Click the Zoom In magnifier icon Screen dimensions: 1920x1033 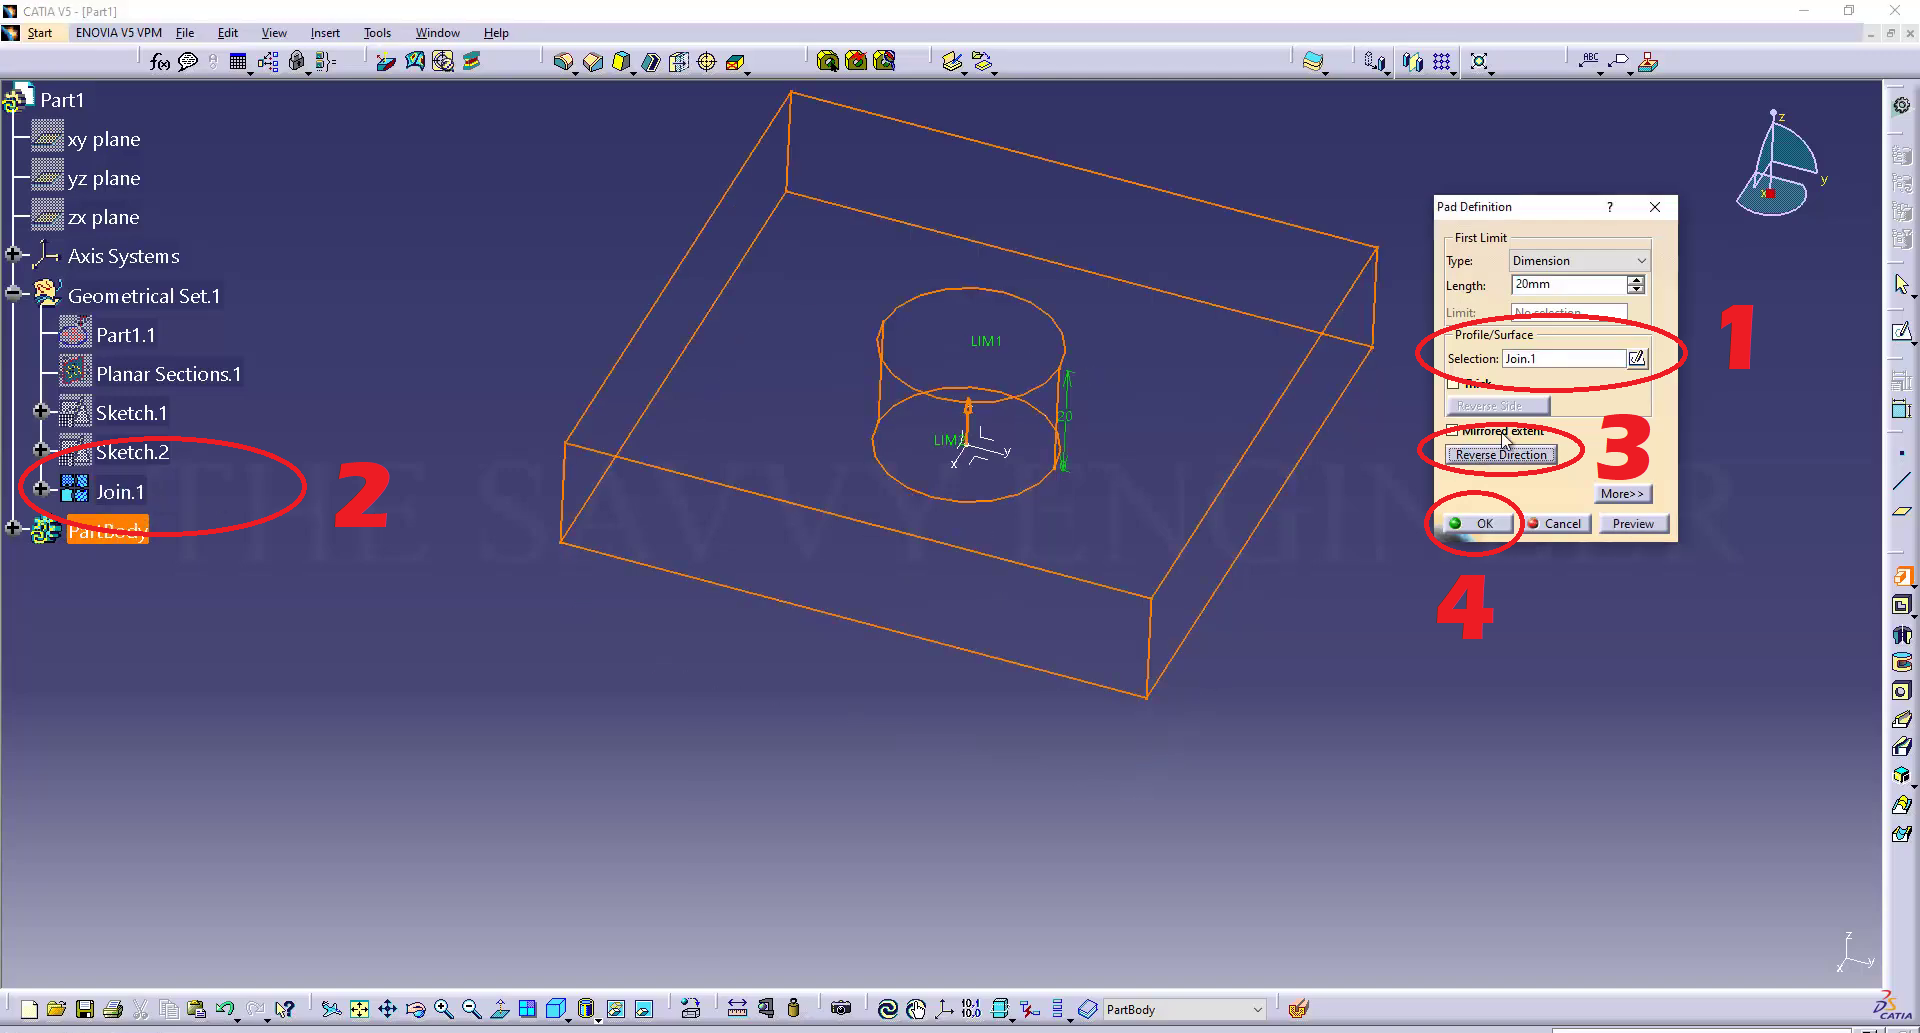click(x=444, y=1009)
